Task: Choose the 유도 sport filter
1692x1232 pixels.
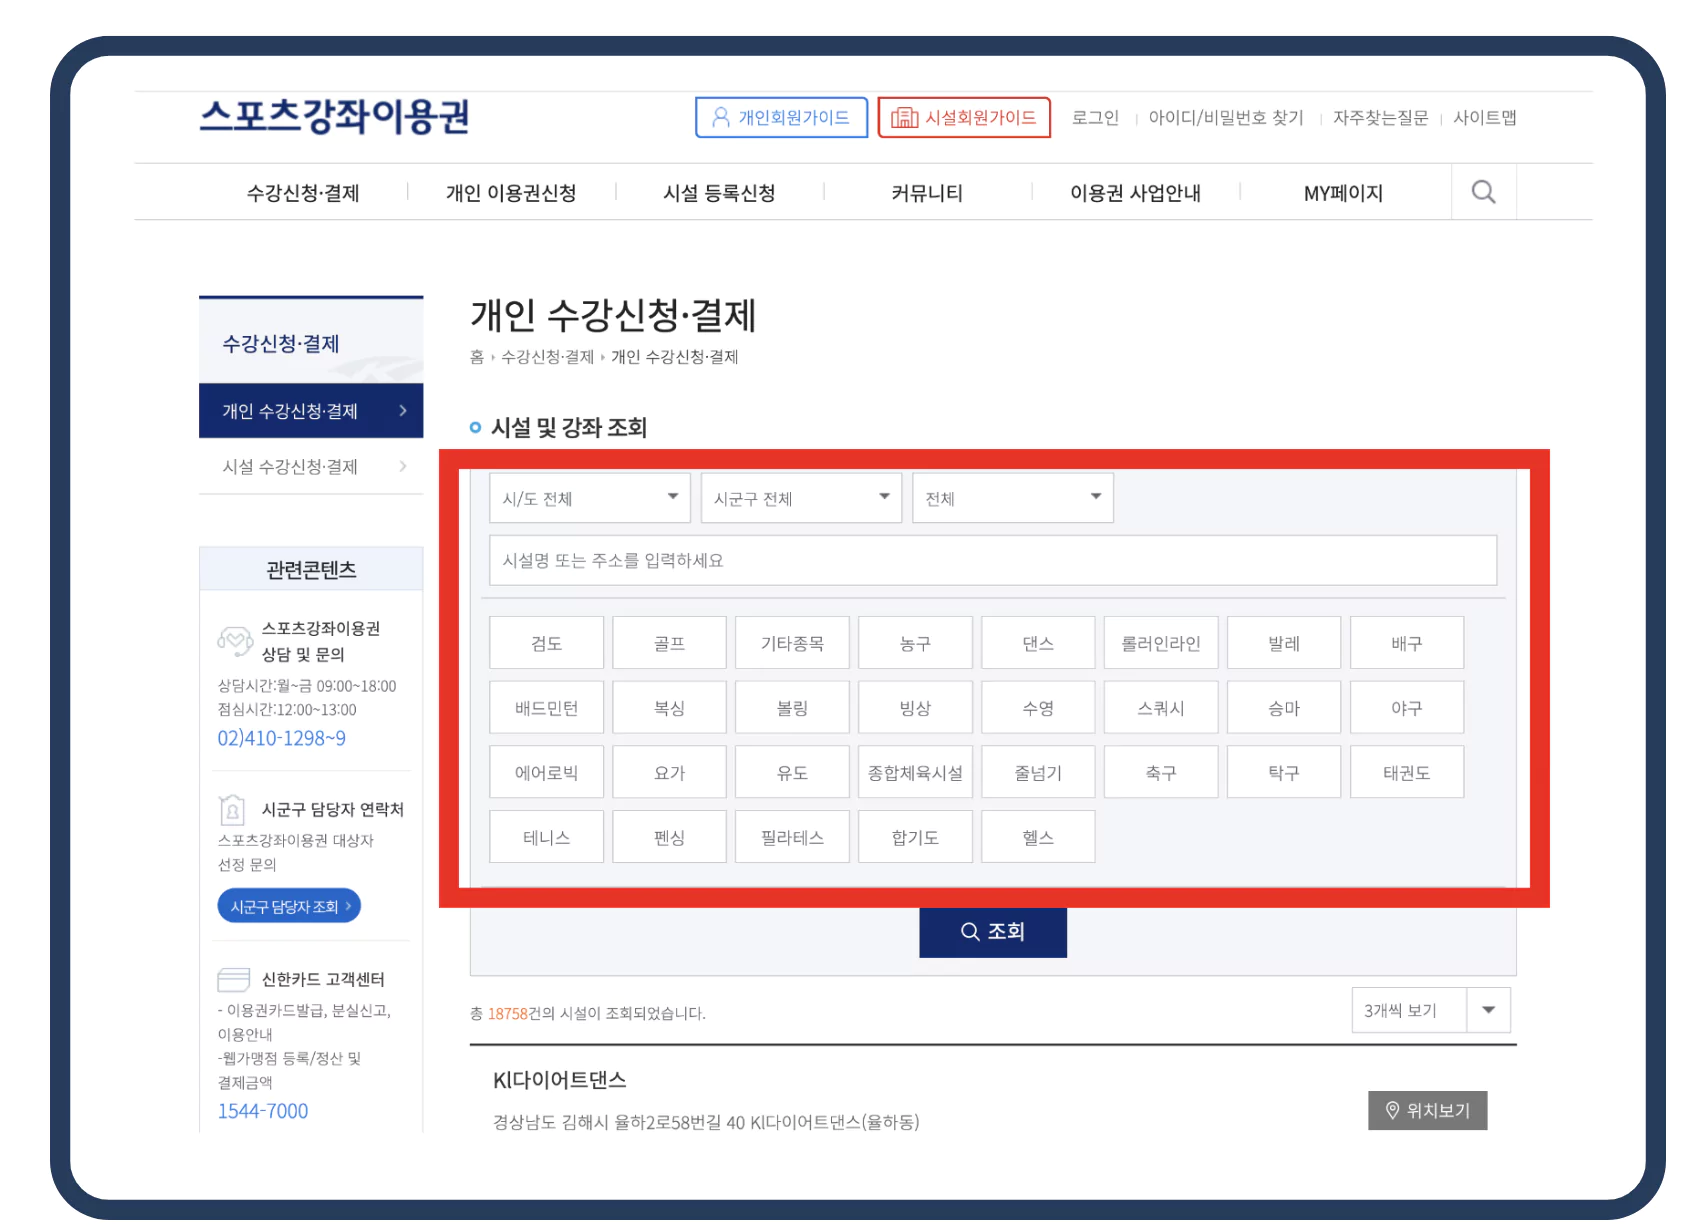Action: pos(792,772)
